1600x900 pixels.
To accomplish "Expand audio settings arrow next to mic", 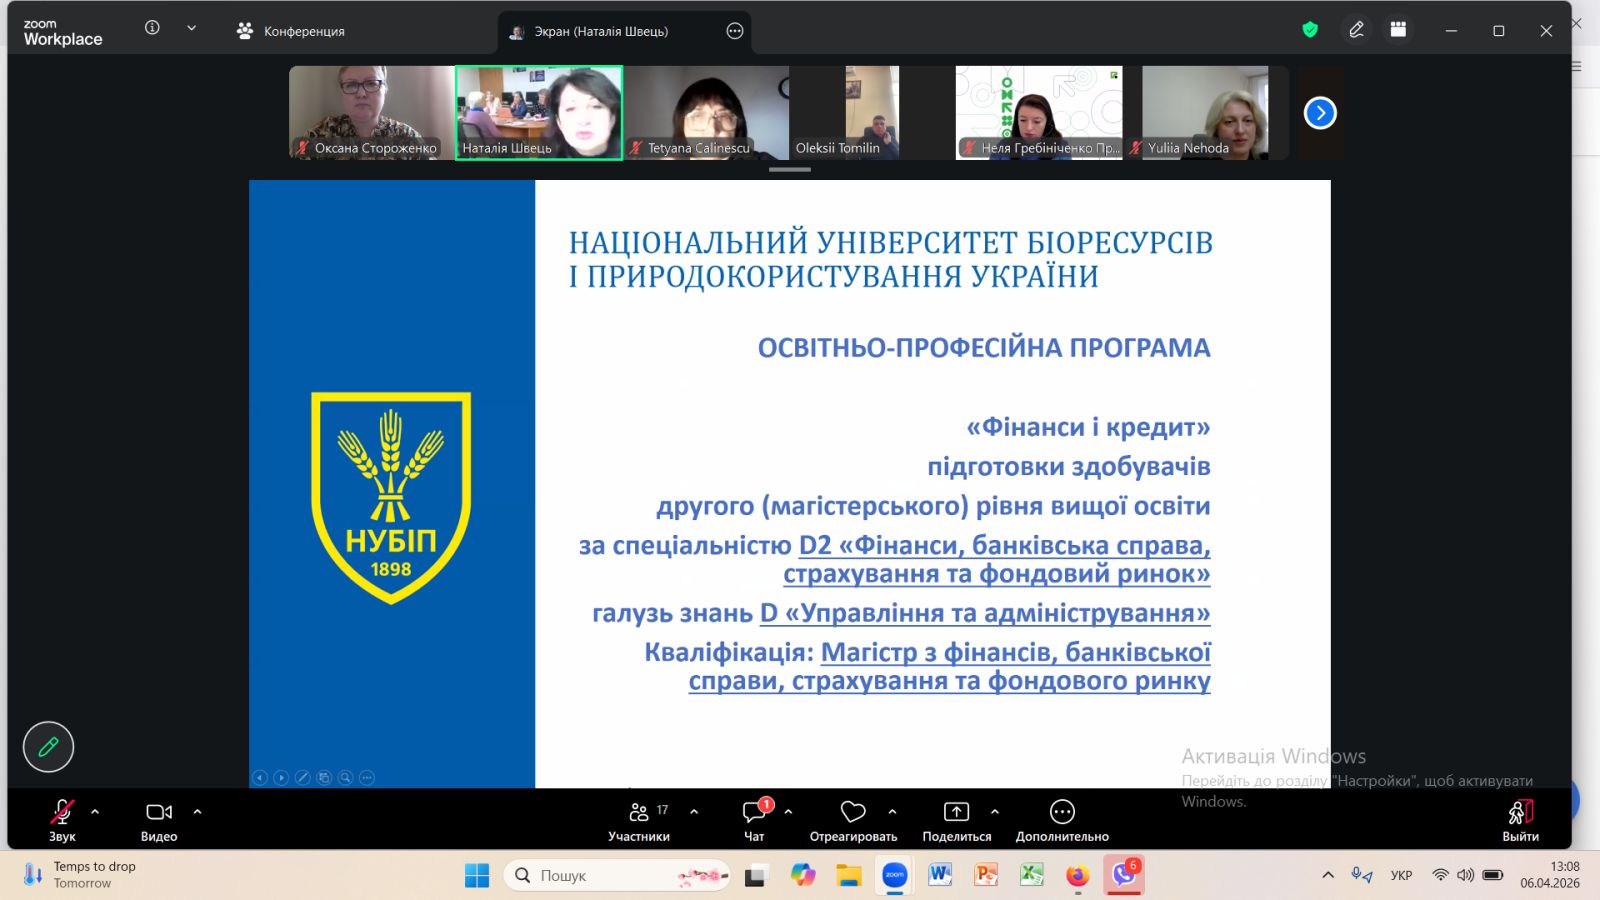I will click(x=95, y=812).
